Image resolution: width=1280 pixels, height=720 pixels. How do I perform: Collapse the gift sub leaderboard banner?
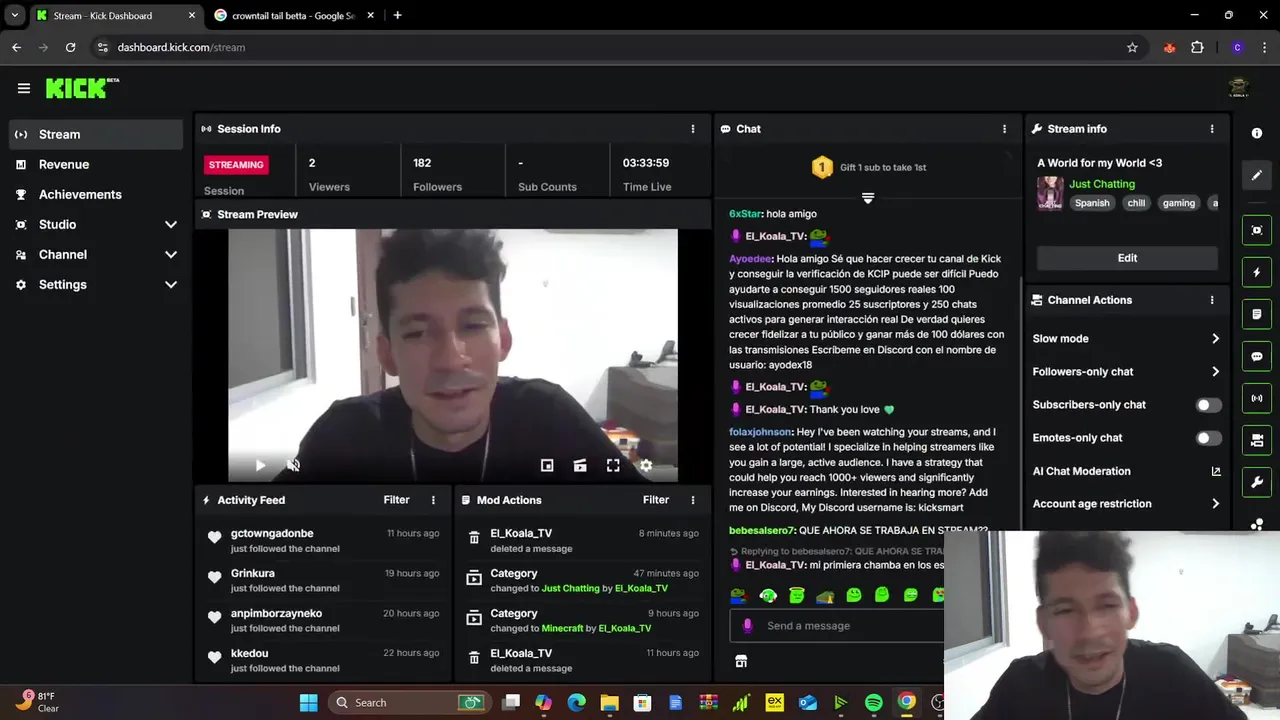pos(868,198)
